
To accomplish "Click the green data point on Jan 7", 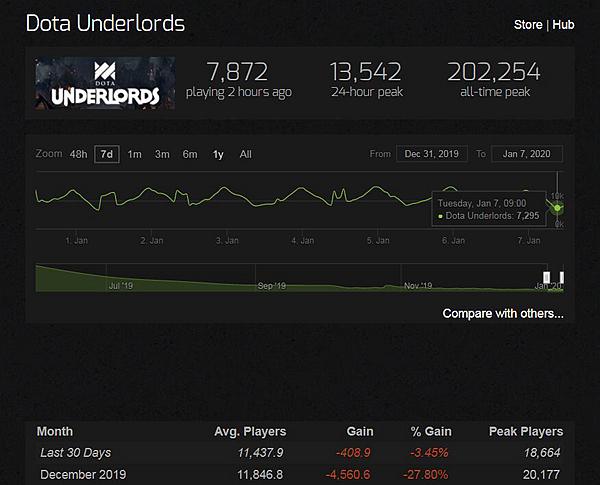I will (558, 208).
